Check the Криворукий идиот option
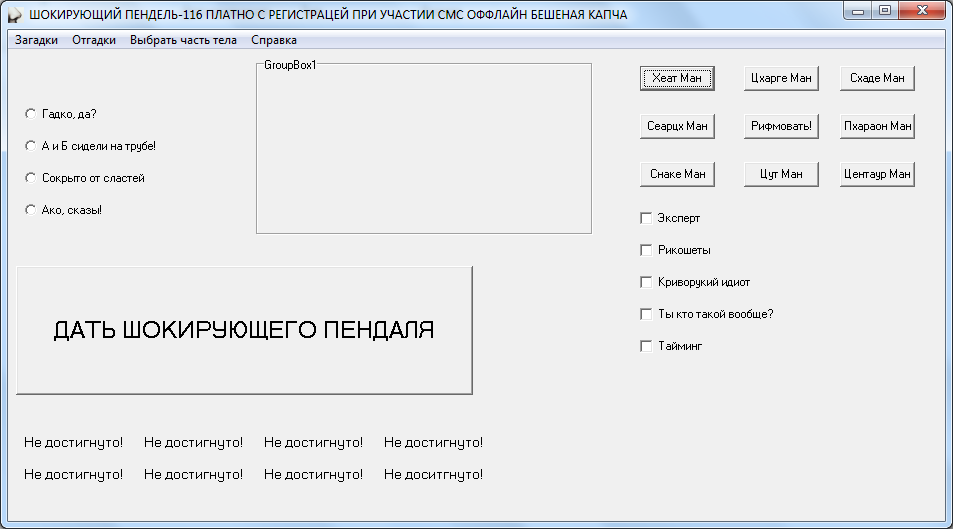Image resolution: width=953 pixels, height=529 pixels. coord(646,282)
